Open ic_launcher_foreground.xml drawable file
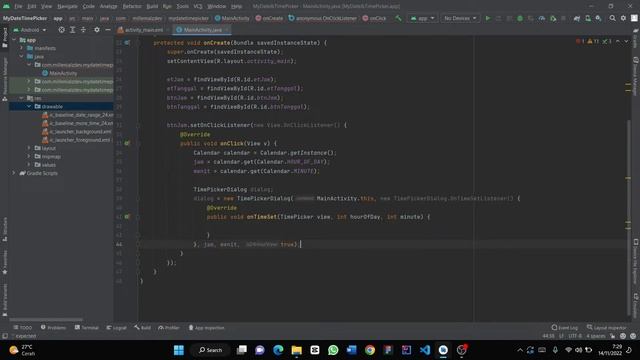640x360 pixels. (76, 140)
